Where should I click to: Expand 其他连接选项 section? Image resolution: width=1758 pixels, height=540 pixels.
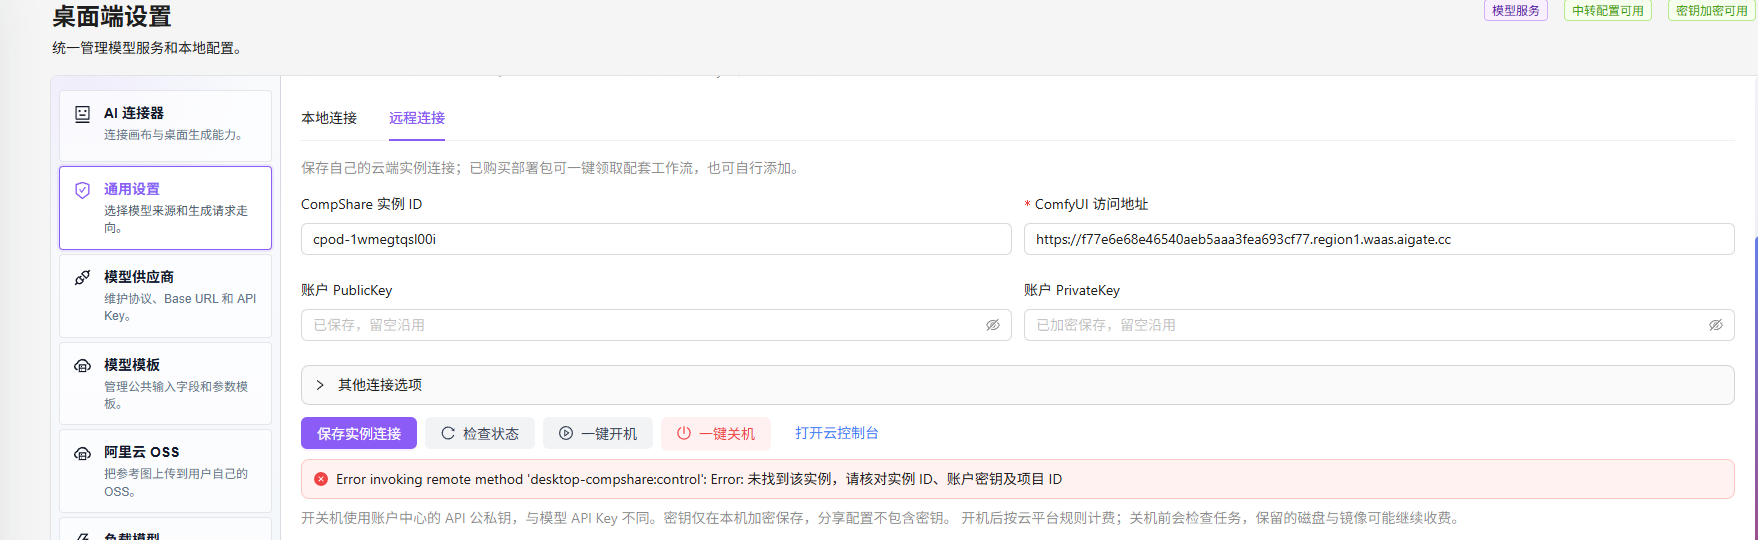[x=1017, y=385]
